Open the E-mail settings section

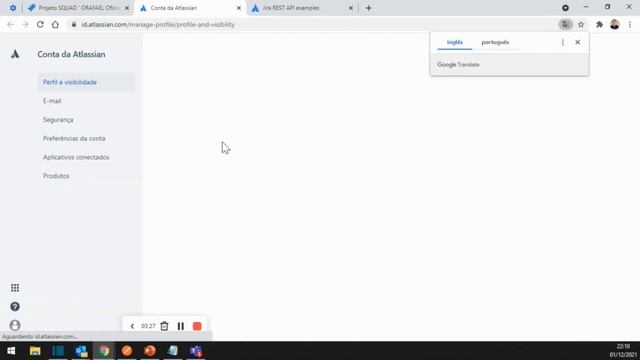coord(52,101)
